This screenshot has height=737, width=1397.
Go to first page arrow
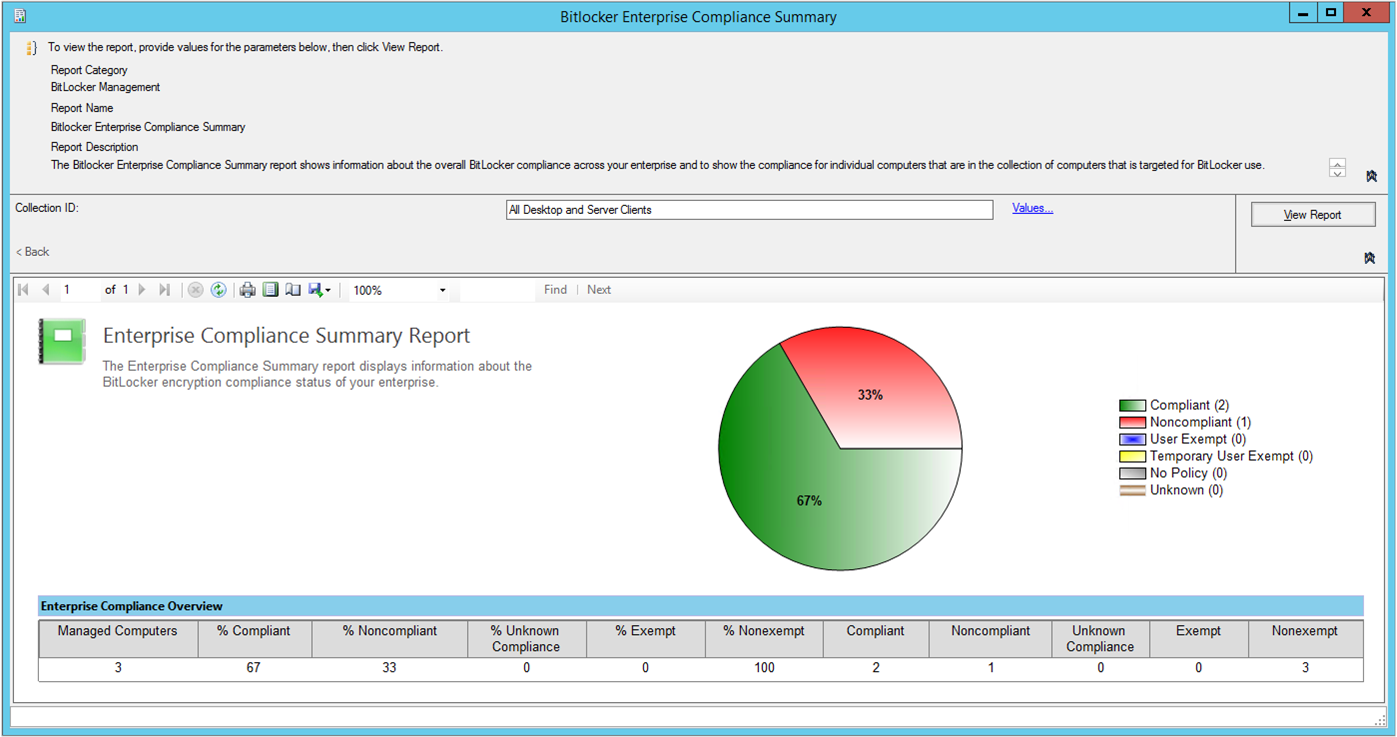(23, 290)
